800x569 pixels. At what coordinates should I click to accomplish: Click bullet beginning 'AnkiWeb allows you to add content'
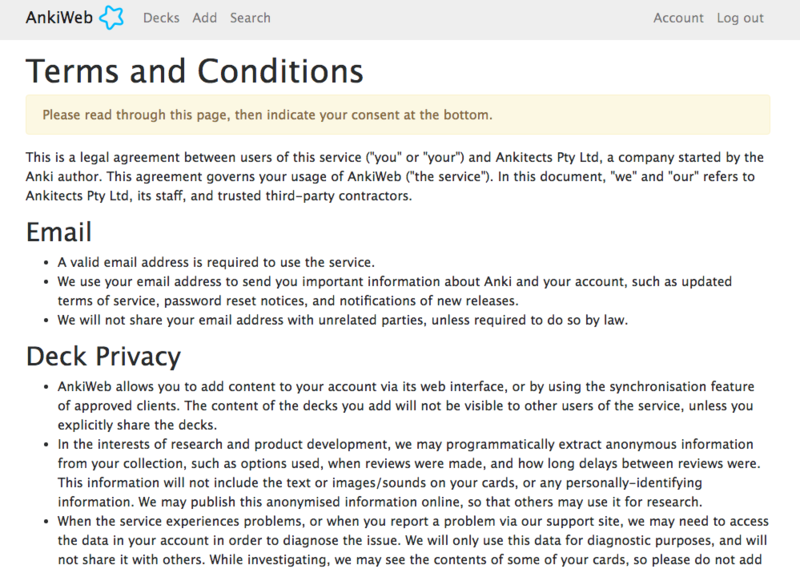pyautogui.click(x=406, y=406)
